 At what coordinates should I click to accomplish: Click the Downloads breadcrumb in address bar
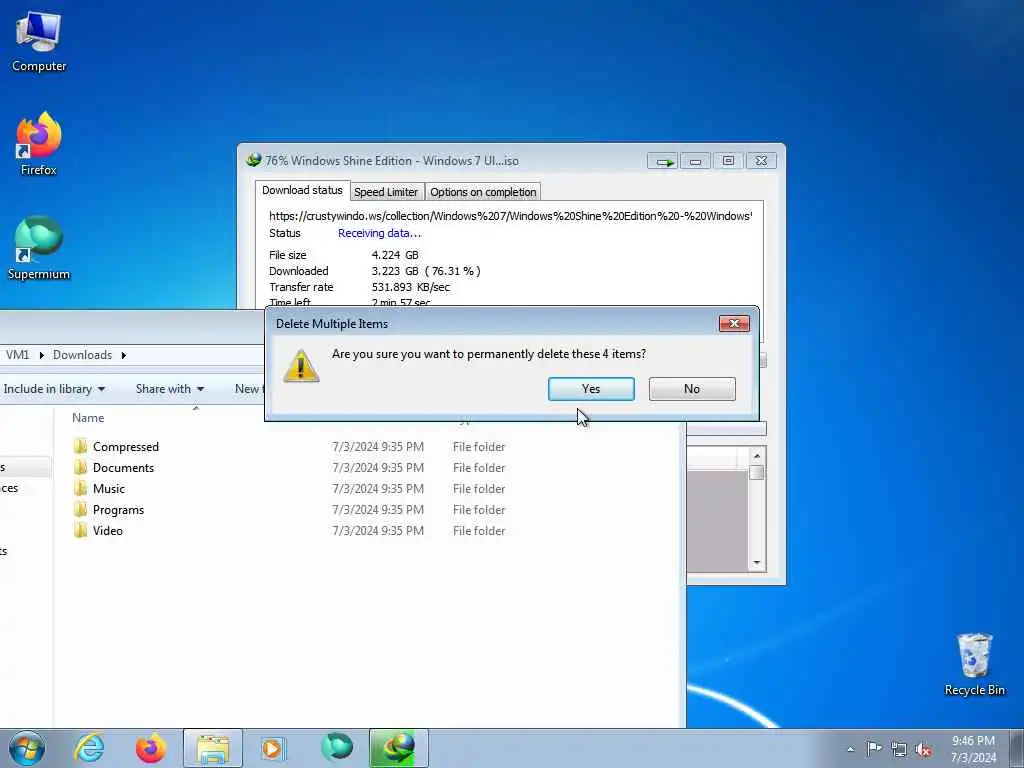pos(82,355)
